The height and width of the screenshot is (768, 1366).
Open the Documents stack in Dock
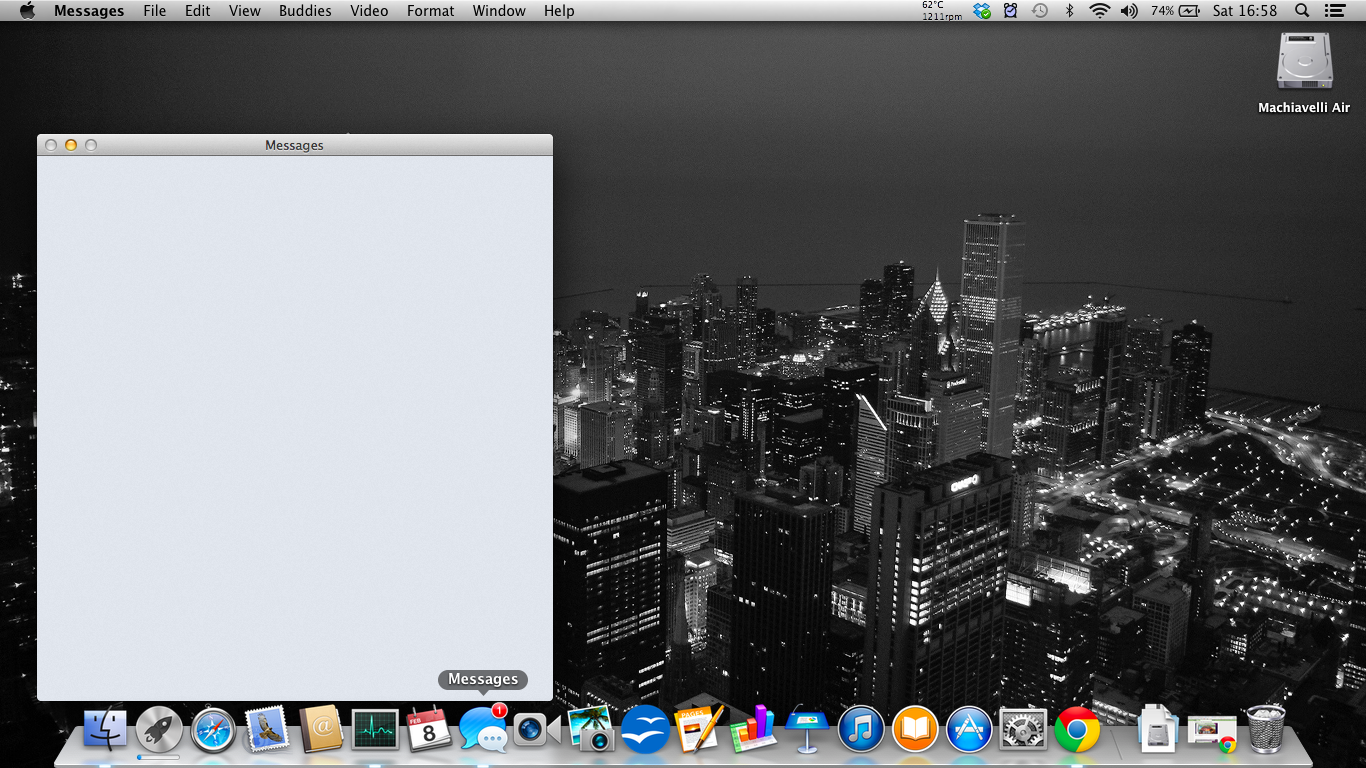click(1157, 729)
